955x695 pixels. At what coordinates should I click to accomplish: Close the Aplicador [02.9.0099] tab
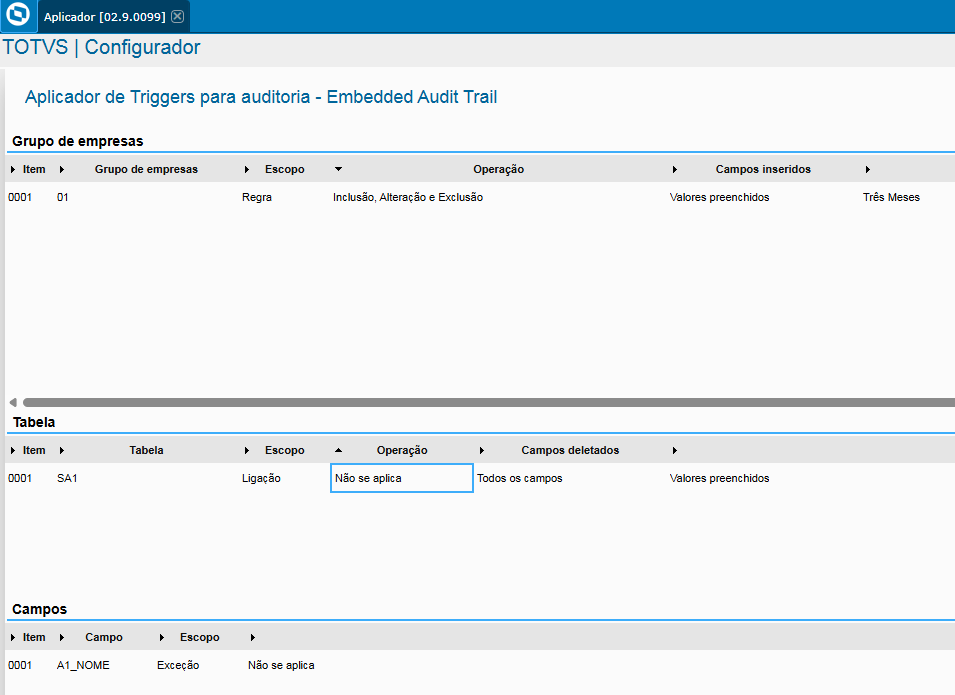tap(177, 16)
